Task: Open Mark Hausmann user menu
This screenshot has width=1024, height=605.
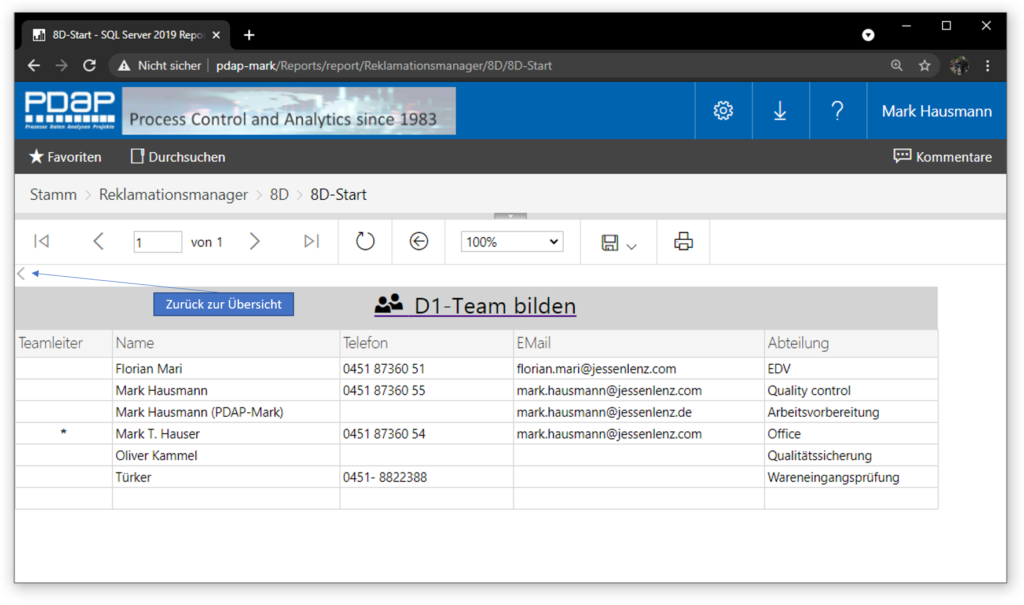Action: pyautogui.click(x=936, y=111)
